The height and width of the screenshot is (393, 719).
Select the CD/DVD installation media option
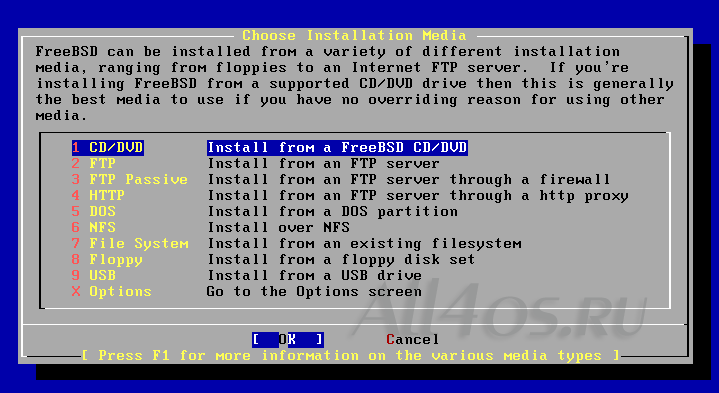pos(108,148)
